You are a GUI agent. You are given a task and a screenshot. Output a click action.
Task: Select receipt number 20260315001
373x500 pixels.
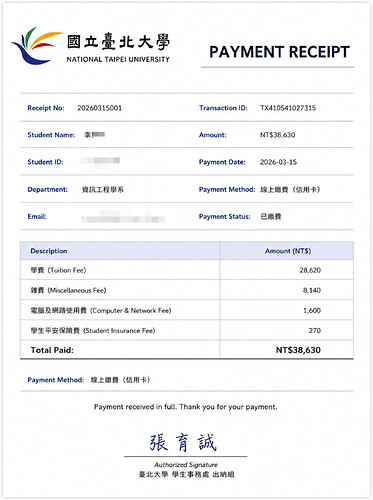coord(100,108)
